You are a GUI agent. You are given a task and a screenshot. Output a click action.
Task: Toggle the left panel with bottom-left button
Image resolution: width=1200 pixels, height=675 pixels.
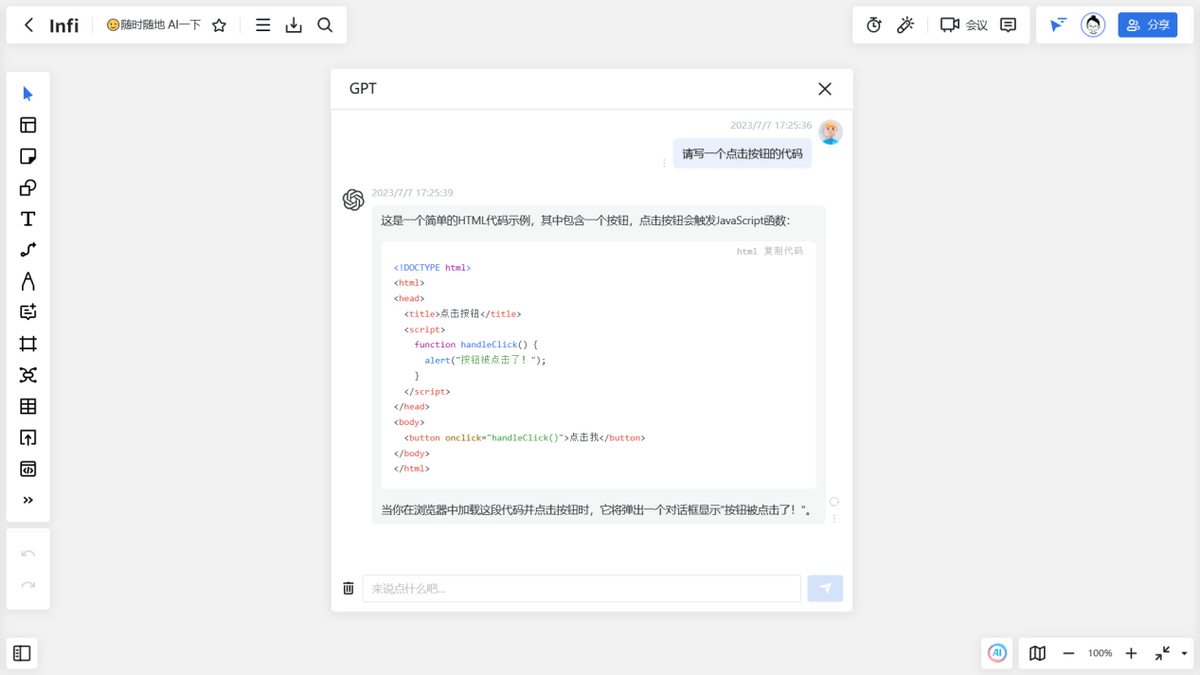[21, 653]
